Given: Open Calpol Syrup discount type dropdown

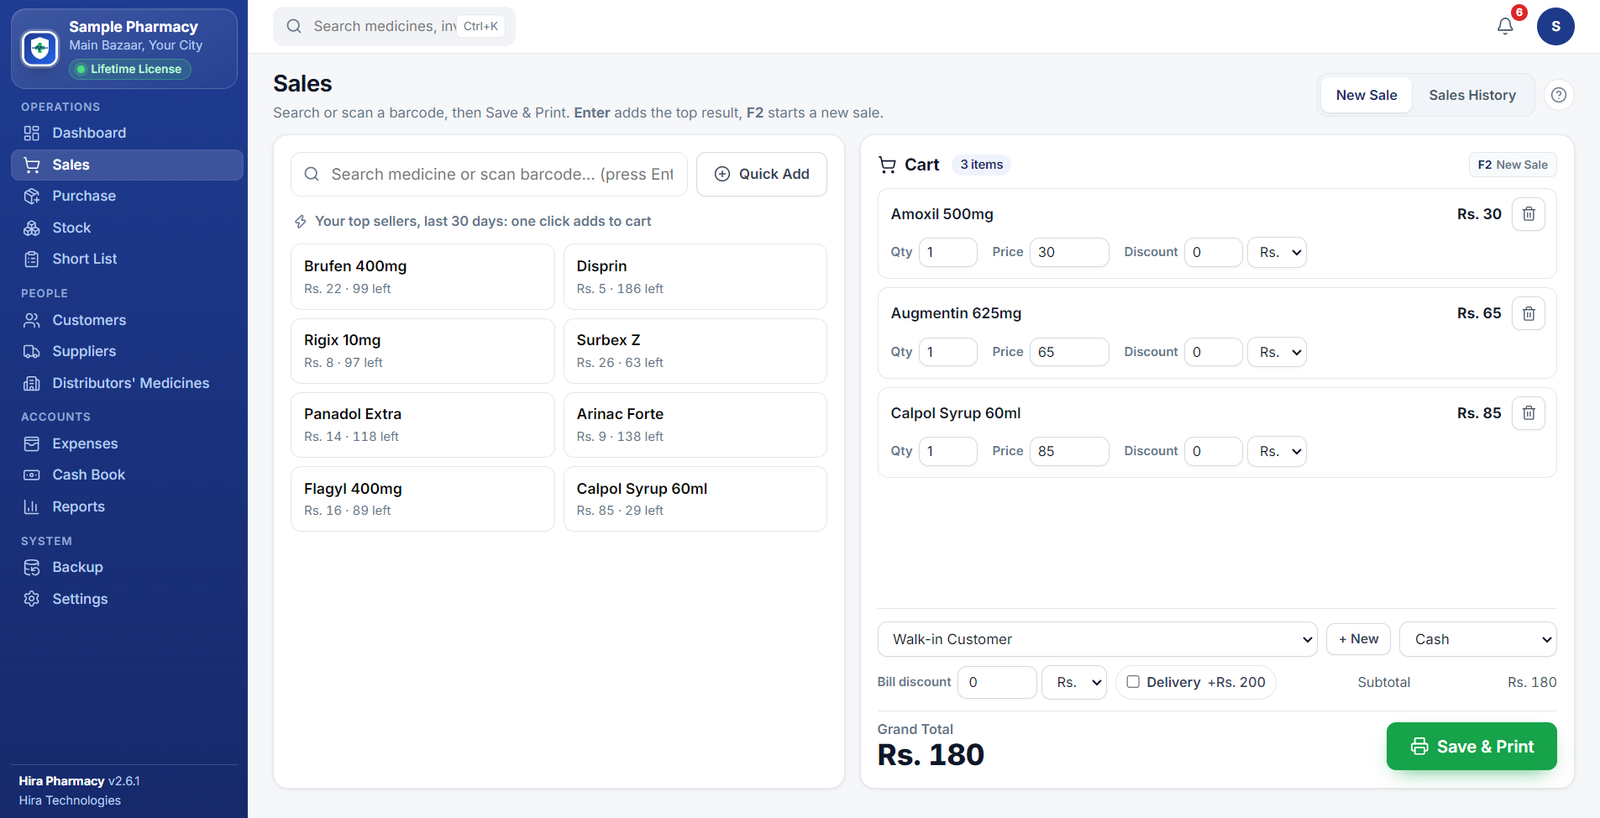Looking at the screenshot, I should pos(1277,451).
